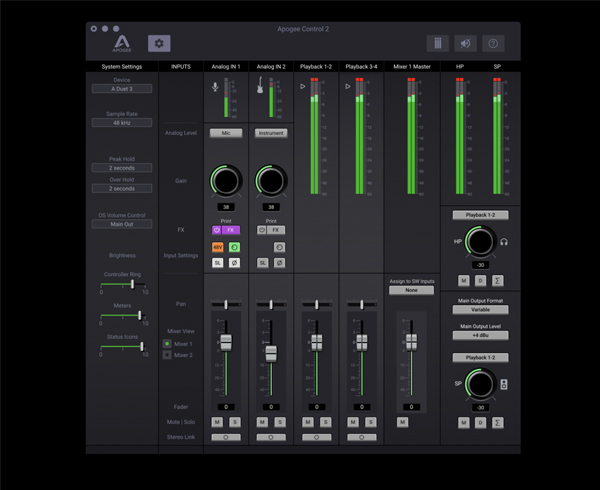Image resolution: width=600 pixels, height=490 pixels.
Task: Solo the Playback 3-4 channel
Action: (x=370, y=422)
